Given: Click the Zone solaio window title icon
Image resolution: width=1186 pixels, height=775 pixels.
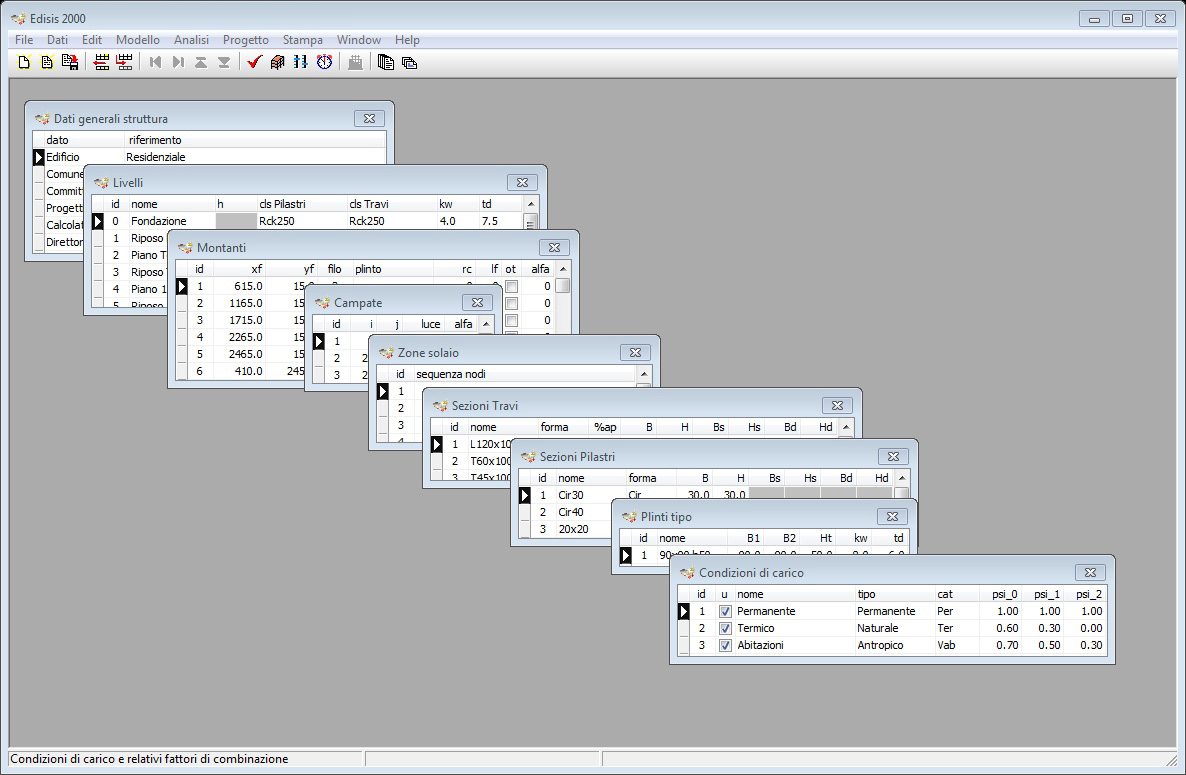Looking at the screenshot, I should 386,353.
